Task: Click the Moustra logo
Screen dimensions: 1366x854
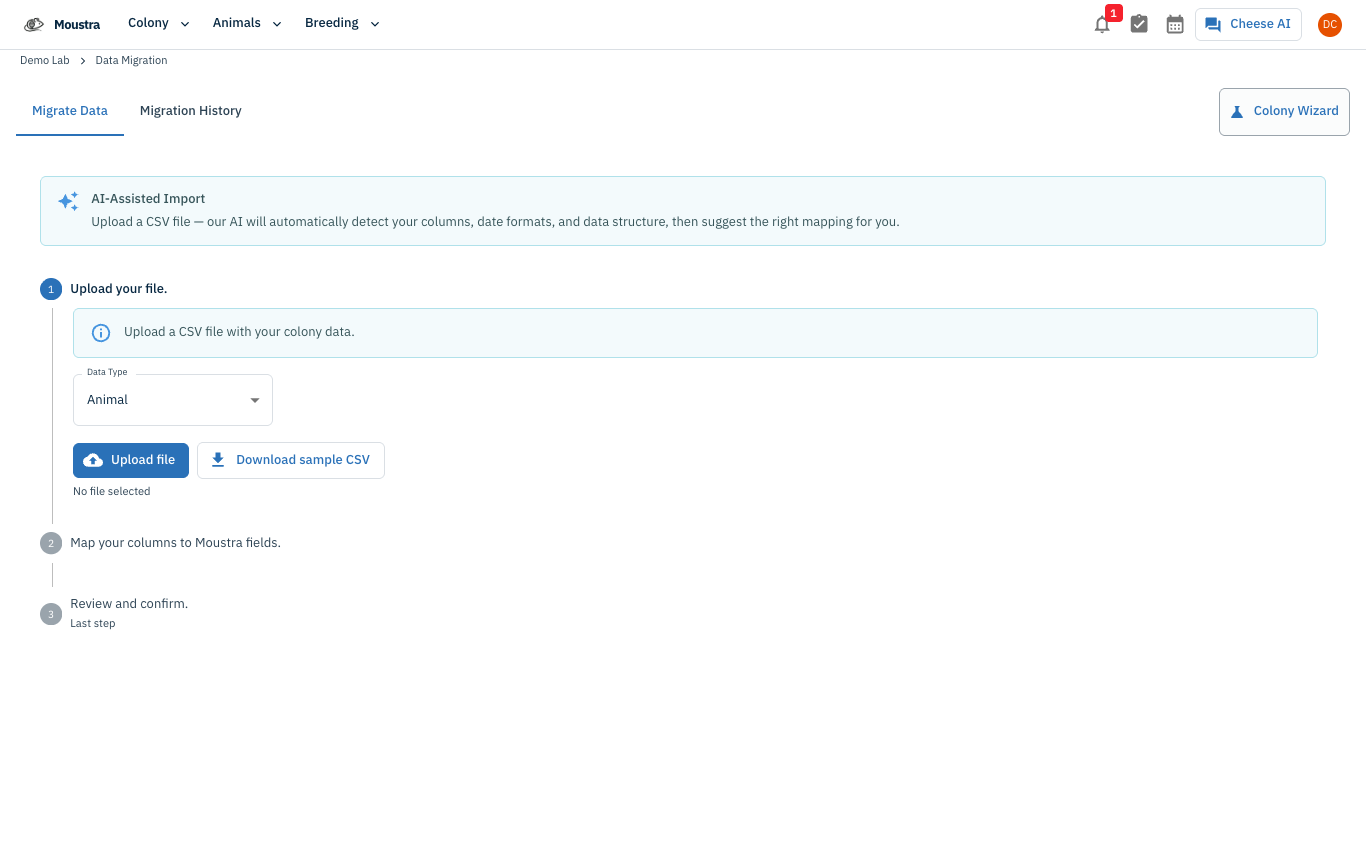Action: tap(62, 24)
